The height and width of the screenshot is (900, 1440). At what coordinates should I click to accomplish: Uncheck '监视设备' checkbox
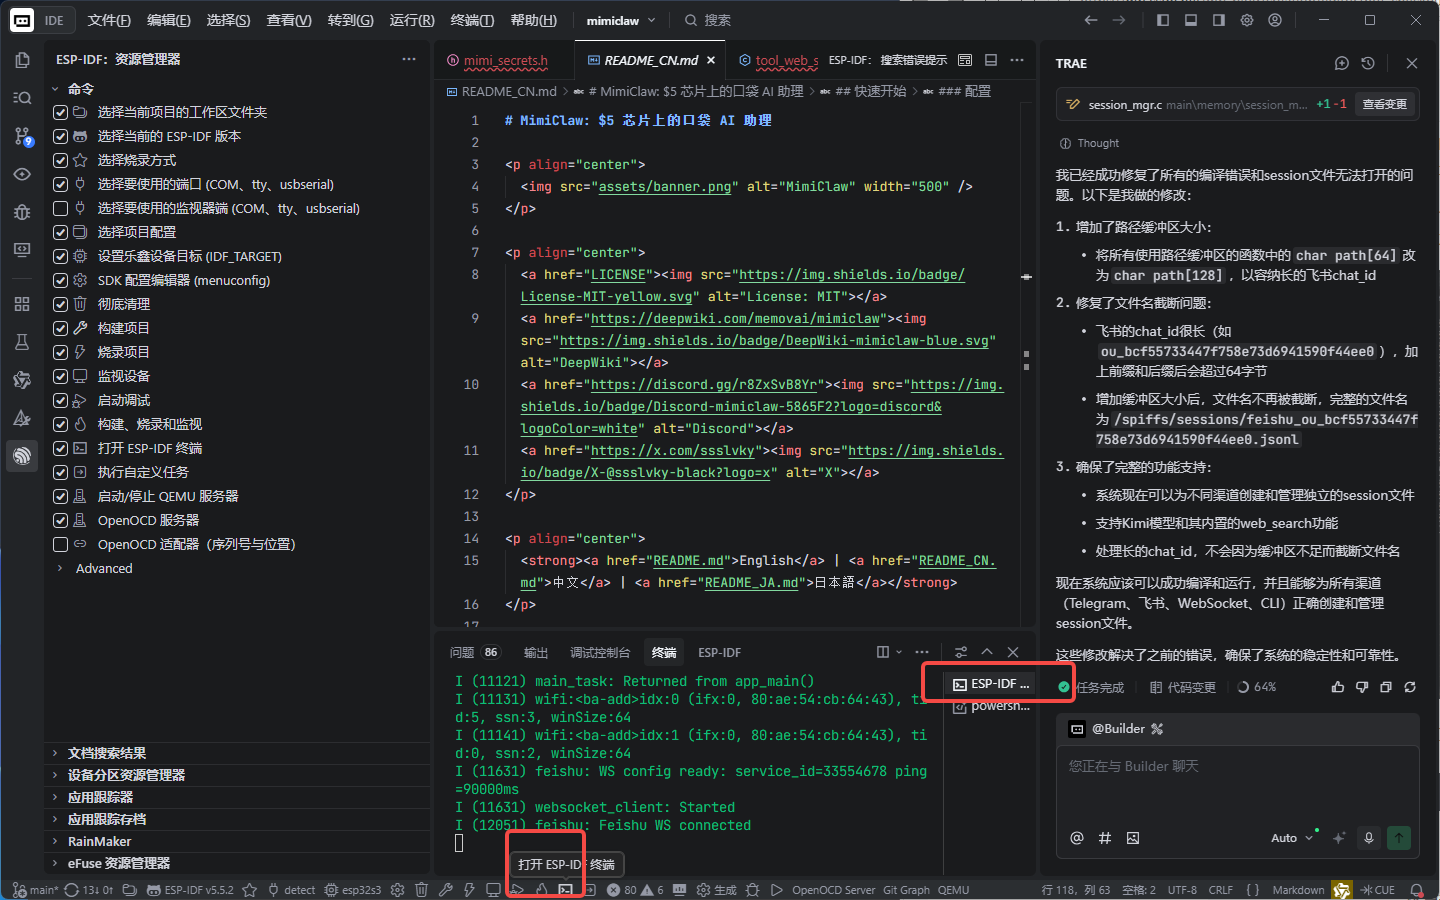pyautogui.click(x=60, y=376)
